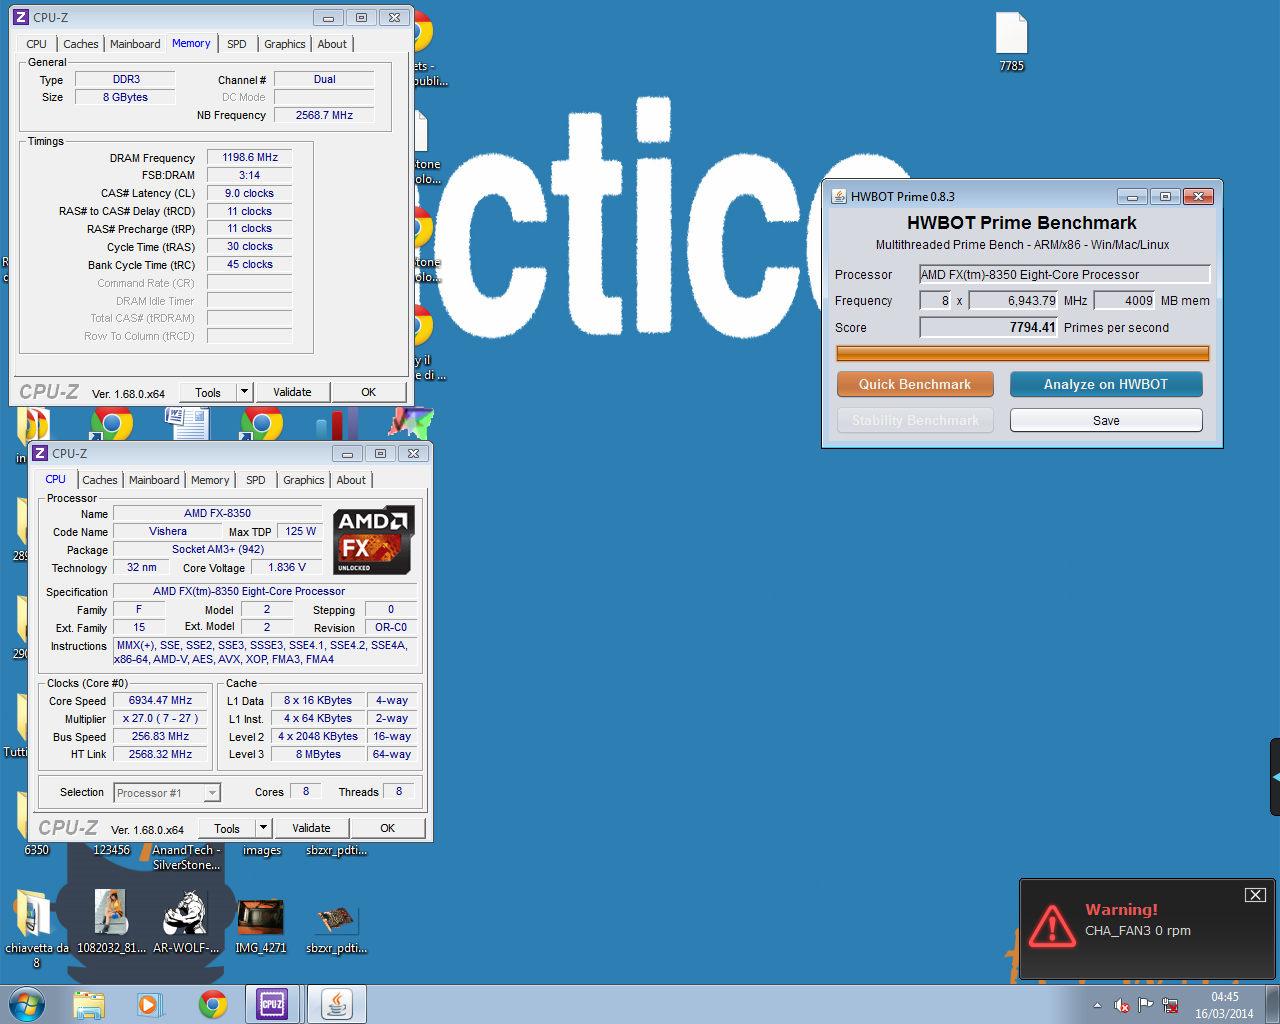Open Action Center flag tray icon
Image resolution: width=1280 pixels, height=1024 pixels.
pyautogui.click(x=1146, y=1005)
